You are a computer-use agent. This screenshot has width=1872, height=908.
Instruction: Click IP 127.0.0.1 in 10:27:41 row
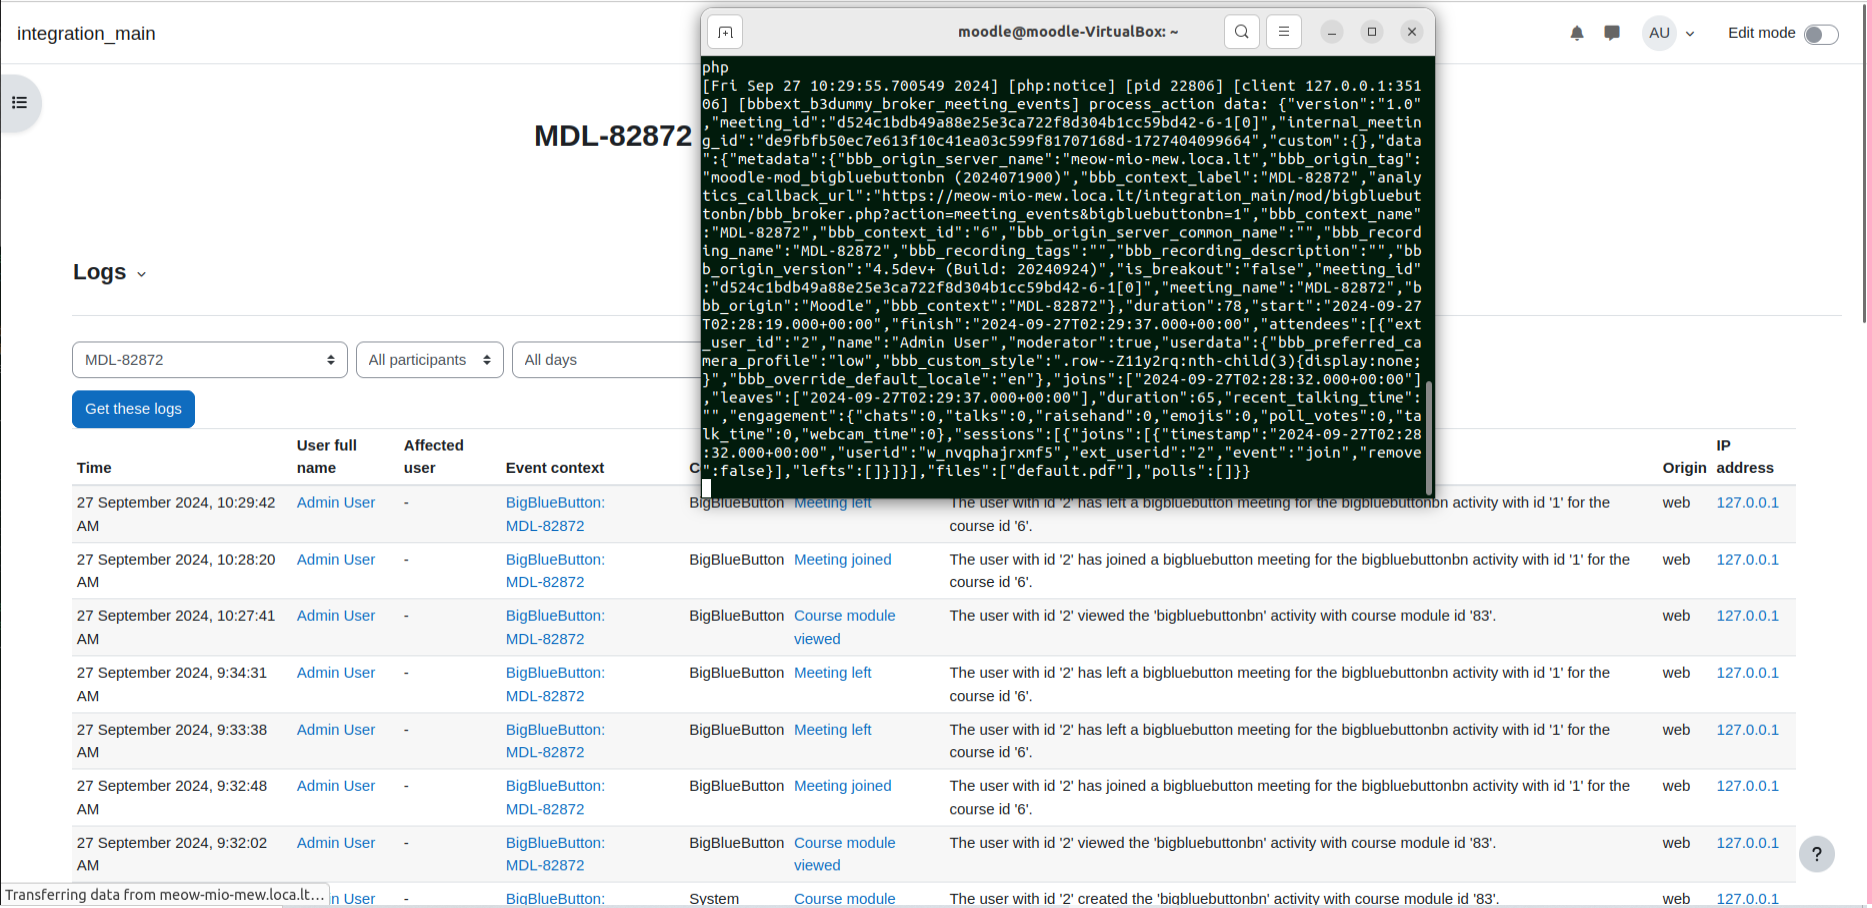1748,616
